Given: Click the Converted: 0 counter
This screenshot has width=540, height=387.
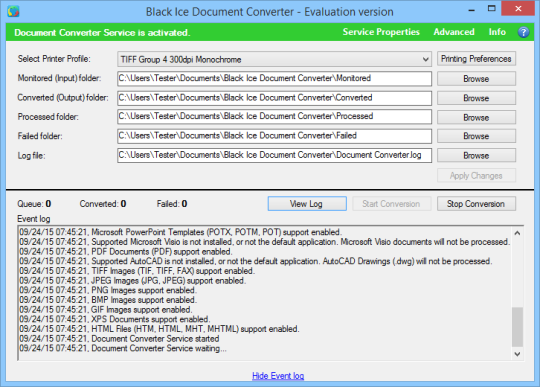Looking at the screenshot, I should [x=103, y=204].
